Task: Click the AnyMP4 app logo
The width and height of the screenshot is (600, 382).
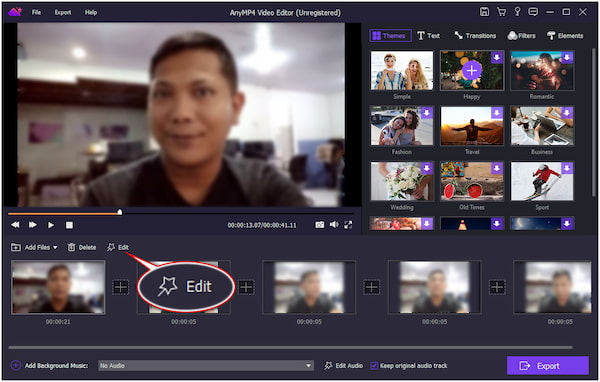Action: pos(15,12)
